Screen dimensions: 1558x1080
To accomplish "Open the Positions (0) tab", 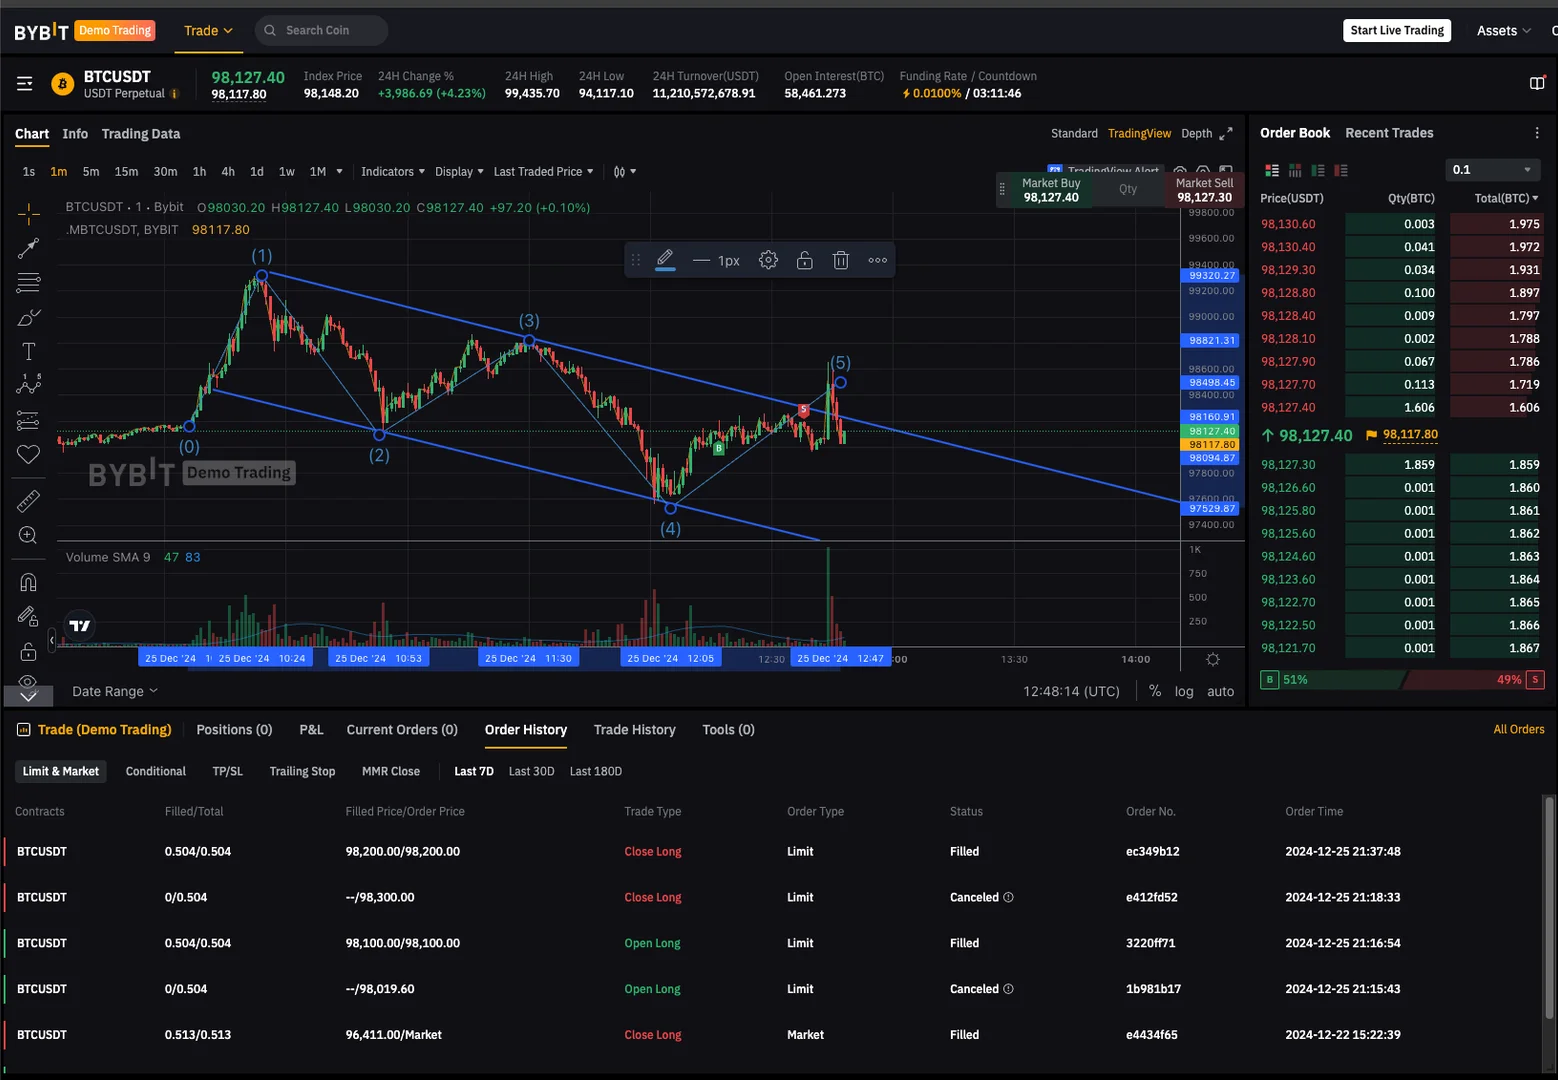I will pyautogui.click(x=234, y=730).
